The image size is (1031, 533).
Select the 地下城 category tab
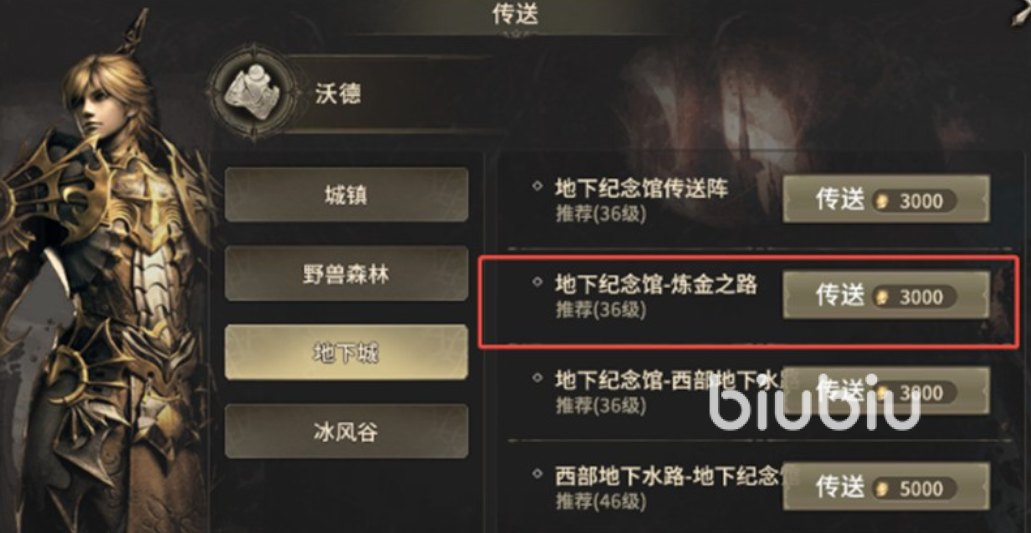pos(347,352)
